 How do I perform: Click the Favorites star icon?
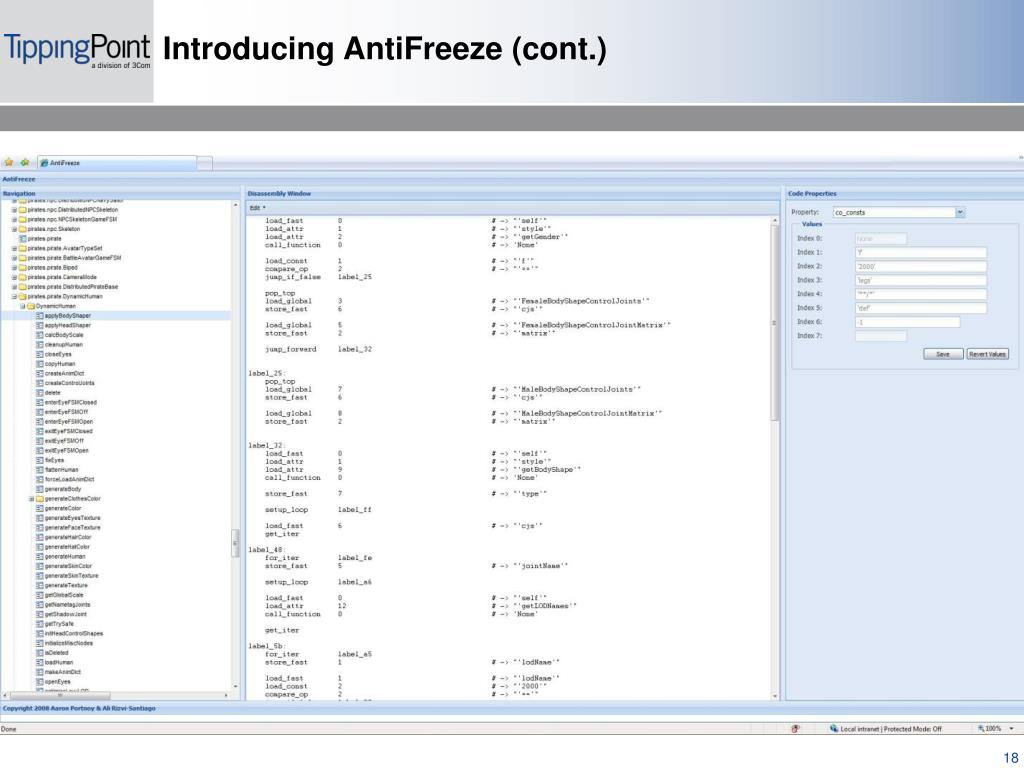(8, 163)
